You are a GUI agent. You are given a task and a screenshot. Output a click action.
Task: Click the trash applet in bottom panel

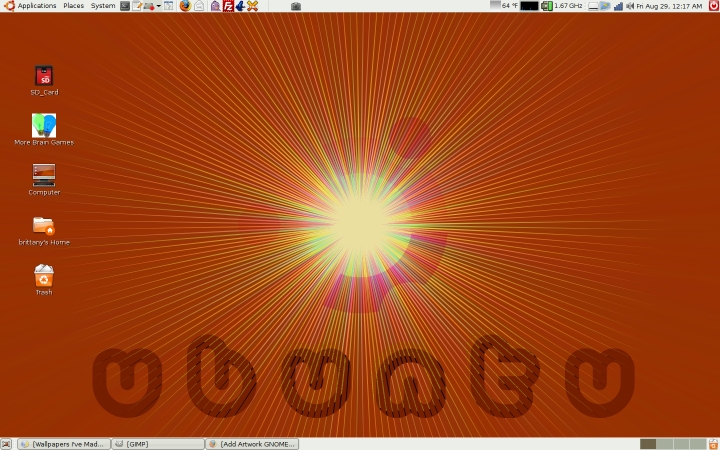713,444
